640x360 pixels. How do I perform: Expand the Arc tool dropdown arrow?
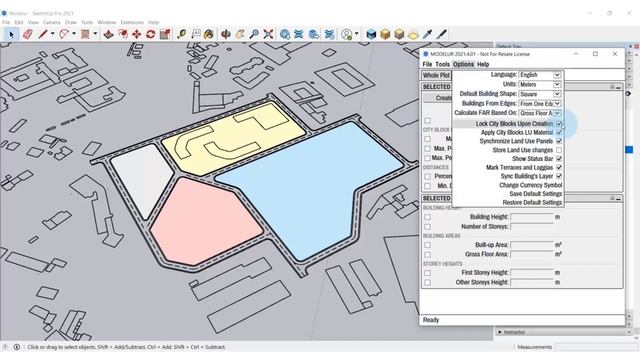[74, 34]
